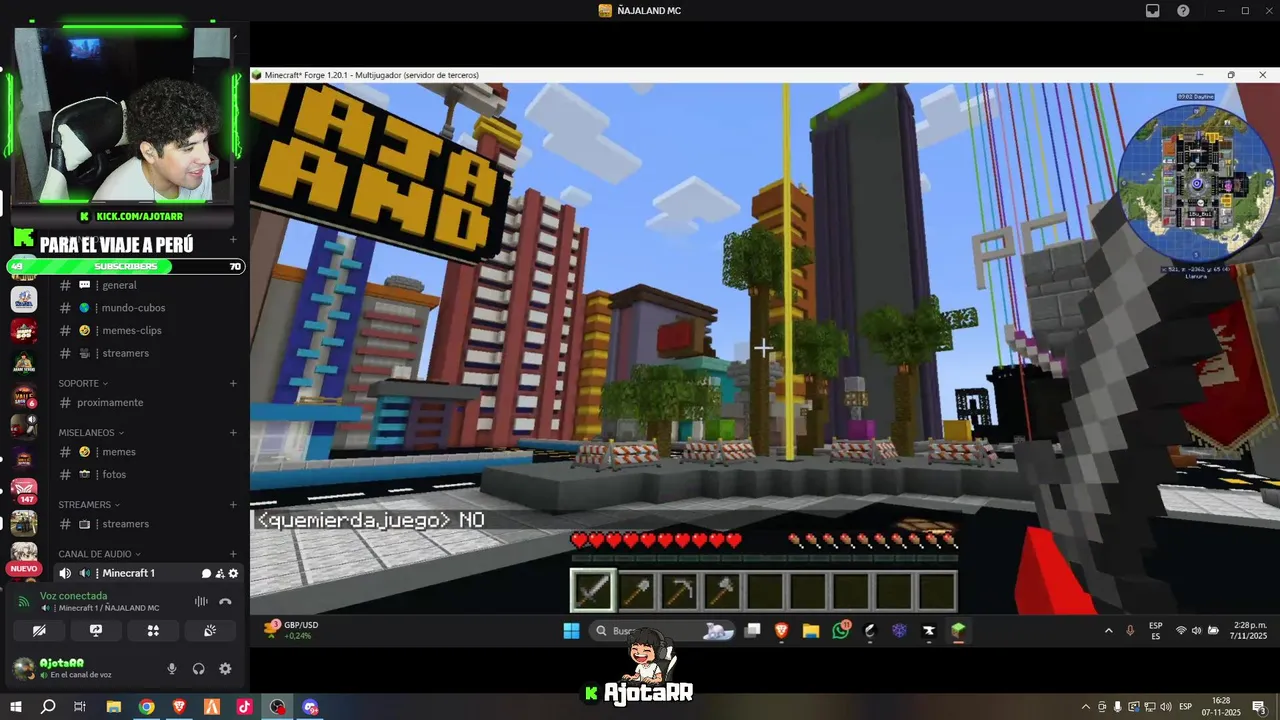Open the outer Windows Start menu

point(16,707)
